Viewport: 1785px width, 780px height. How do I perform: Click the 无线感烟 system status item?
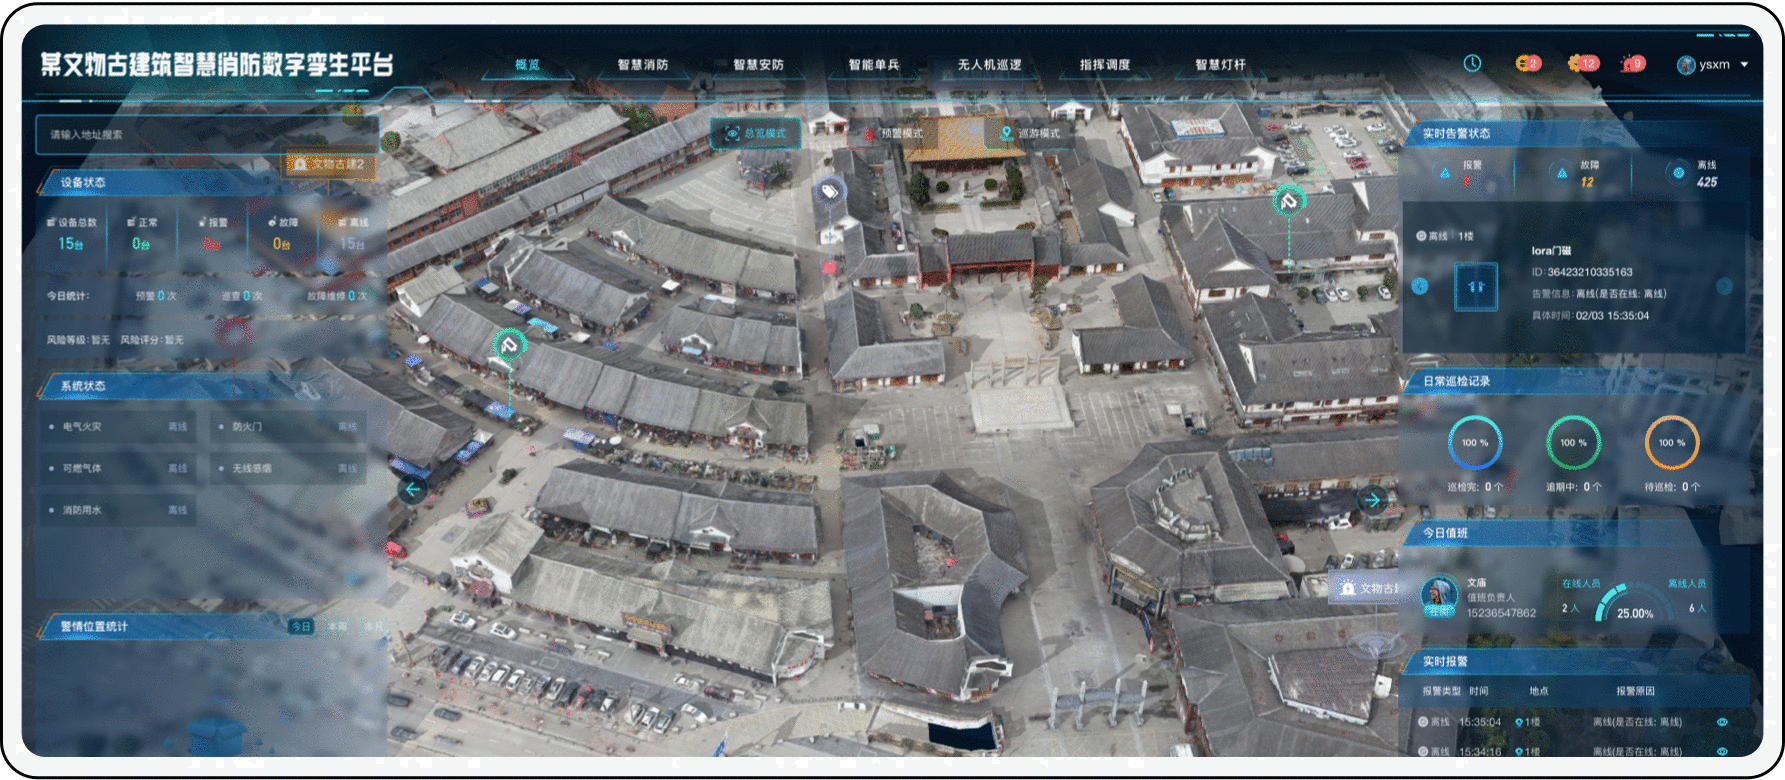(x=288, y=468)
